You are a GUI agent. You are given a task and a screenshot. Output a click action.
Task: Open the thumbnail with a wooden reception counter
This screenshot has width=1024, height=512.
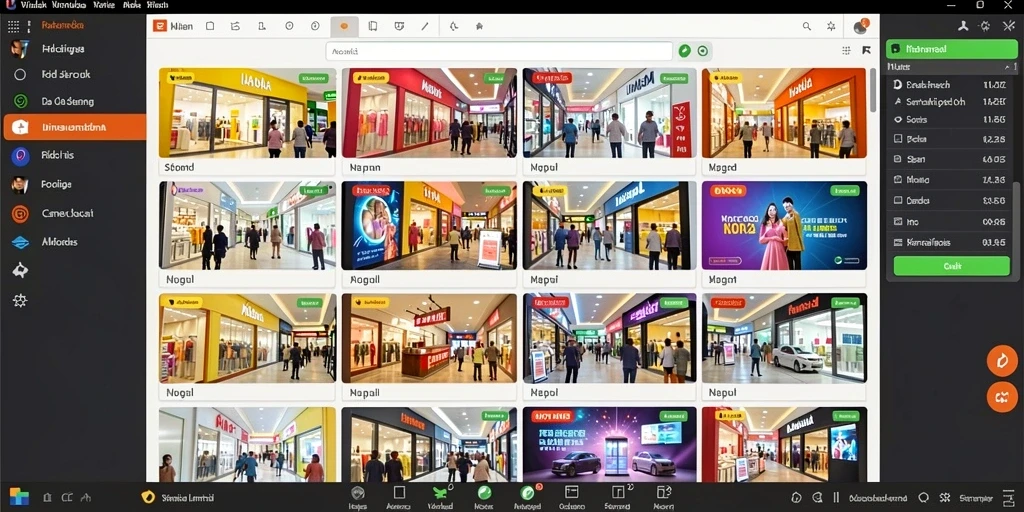(x=429, y=338)
